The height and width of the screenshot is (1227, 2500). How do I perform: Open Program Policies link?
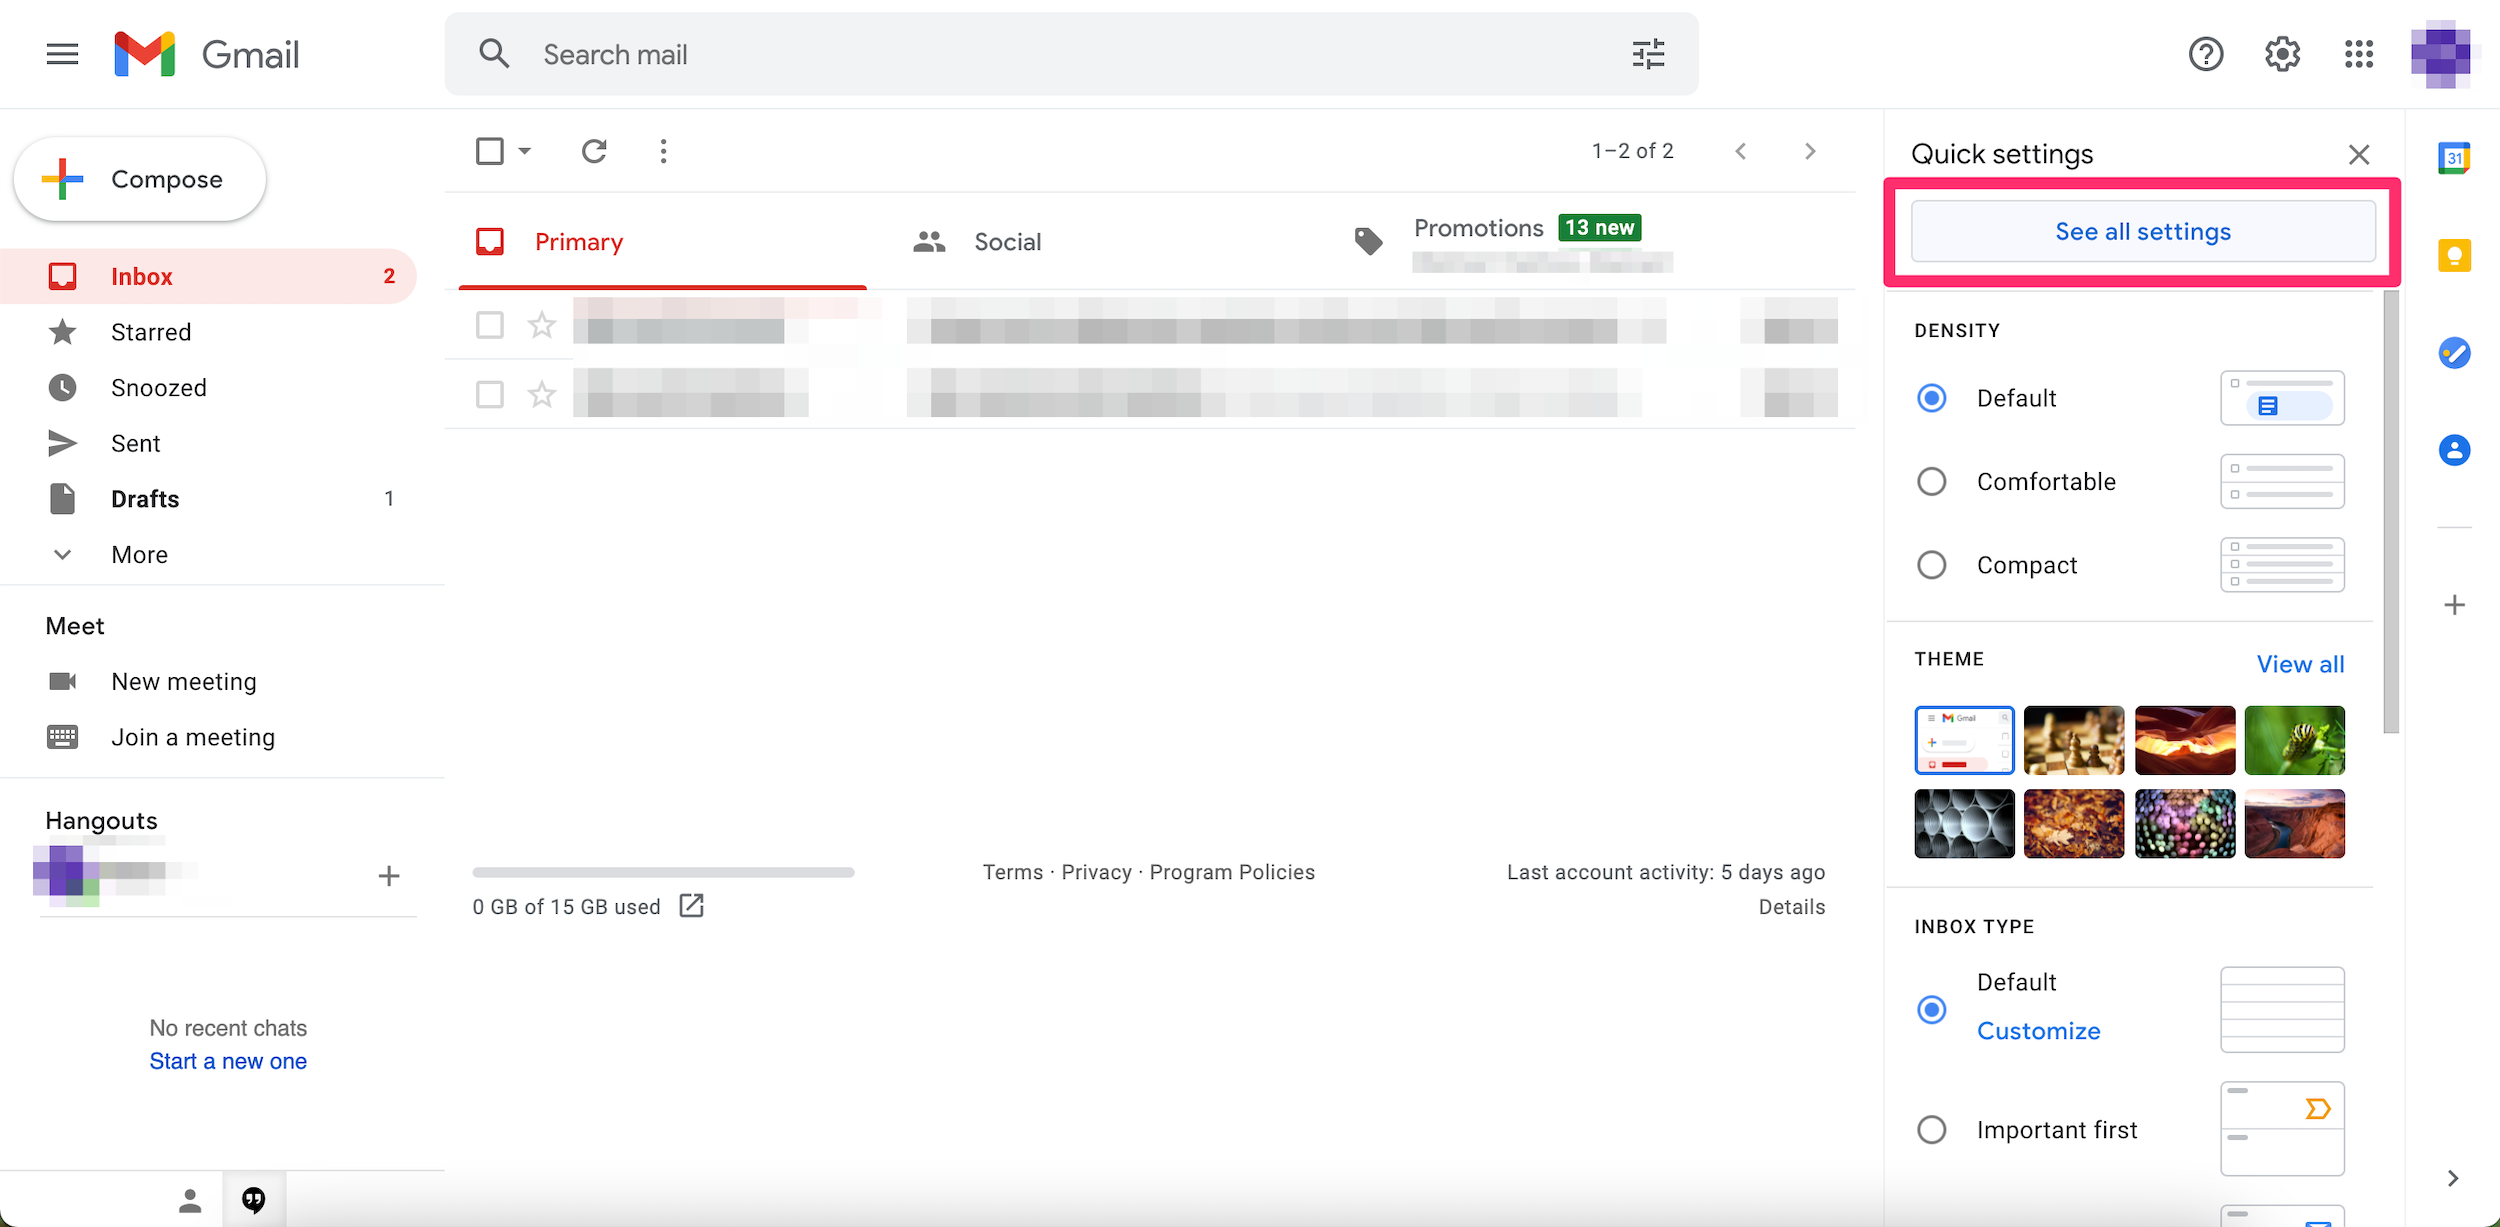1232,872
